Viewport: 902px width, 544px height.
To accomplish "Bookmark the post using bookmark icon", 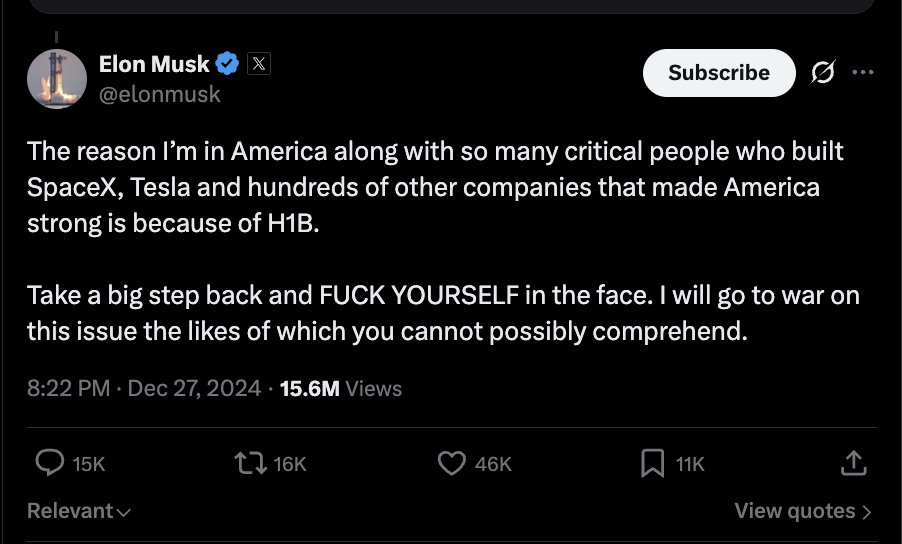I will click(652, 463).
